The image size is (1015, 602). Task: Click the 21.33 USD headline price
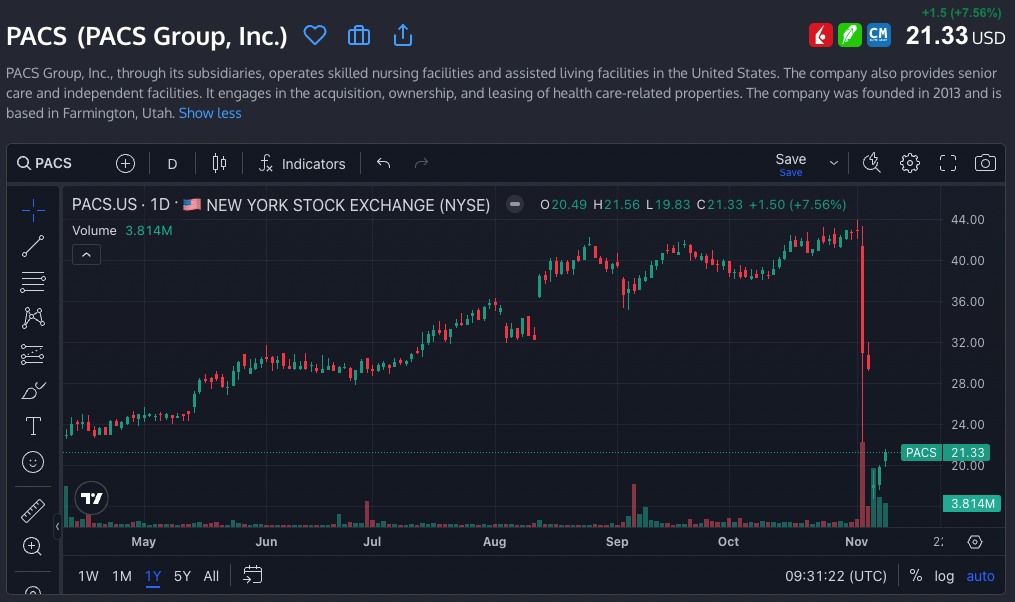coord(955,36)
